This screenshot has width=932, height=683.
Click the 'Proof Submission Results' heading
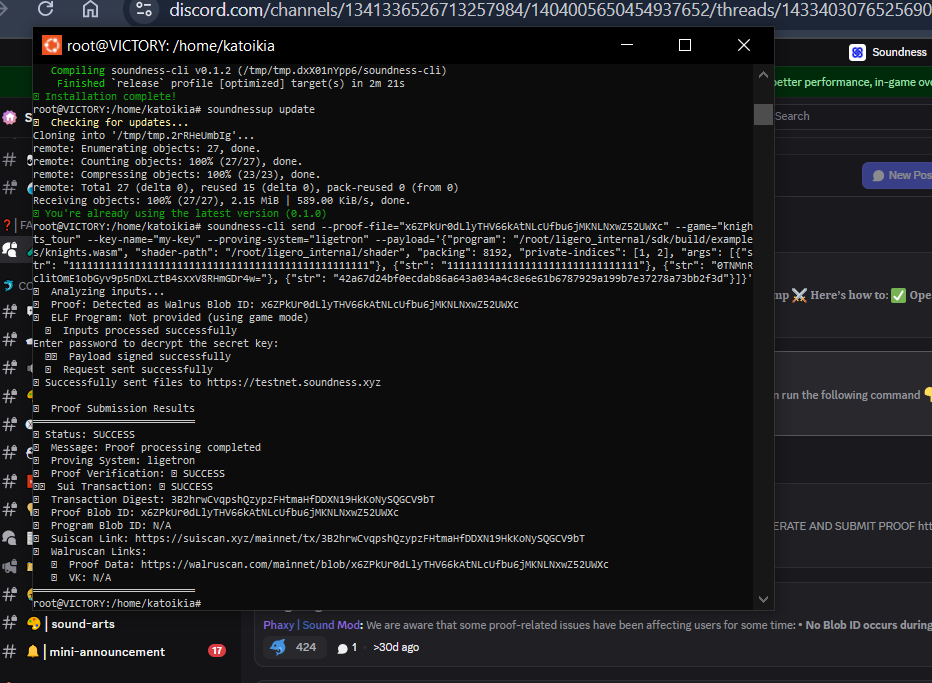click(114, 408)
